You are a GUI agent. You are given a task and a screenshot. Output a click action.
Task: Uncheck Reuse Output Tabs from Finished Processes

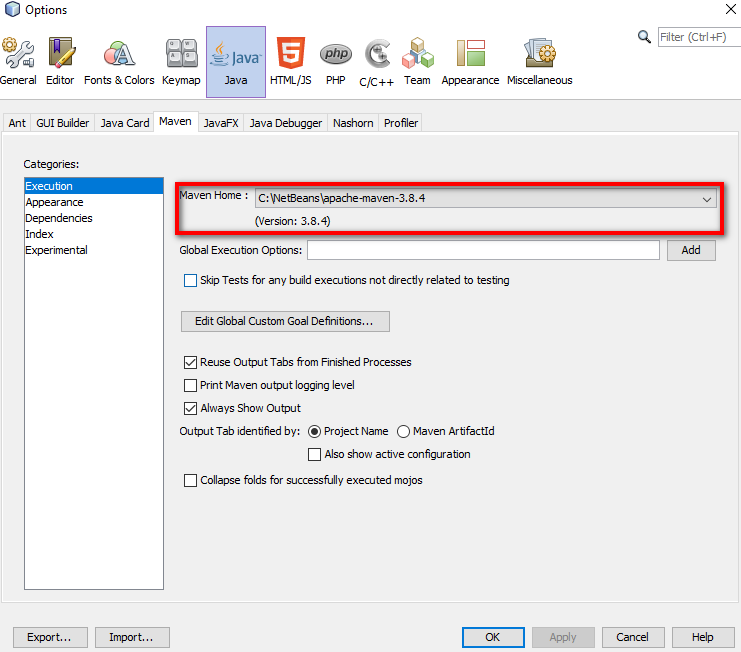191,363
